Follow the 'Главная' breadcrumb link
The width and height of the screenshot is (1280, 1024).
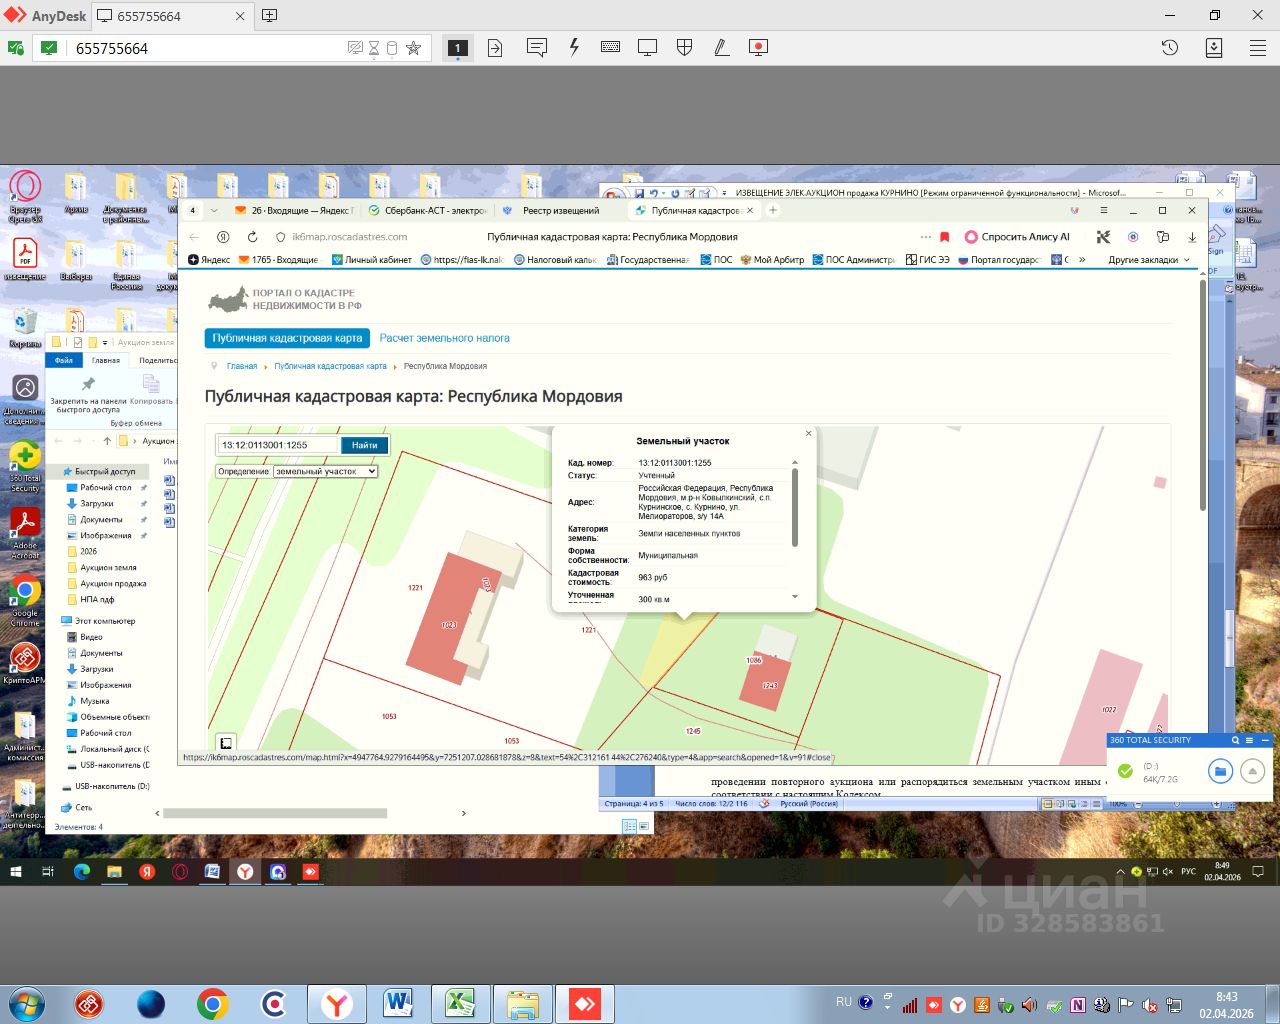click(x=241, y=366)
